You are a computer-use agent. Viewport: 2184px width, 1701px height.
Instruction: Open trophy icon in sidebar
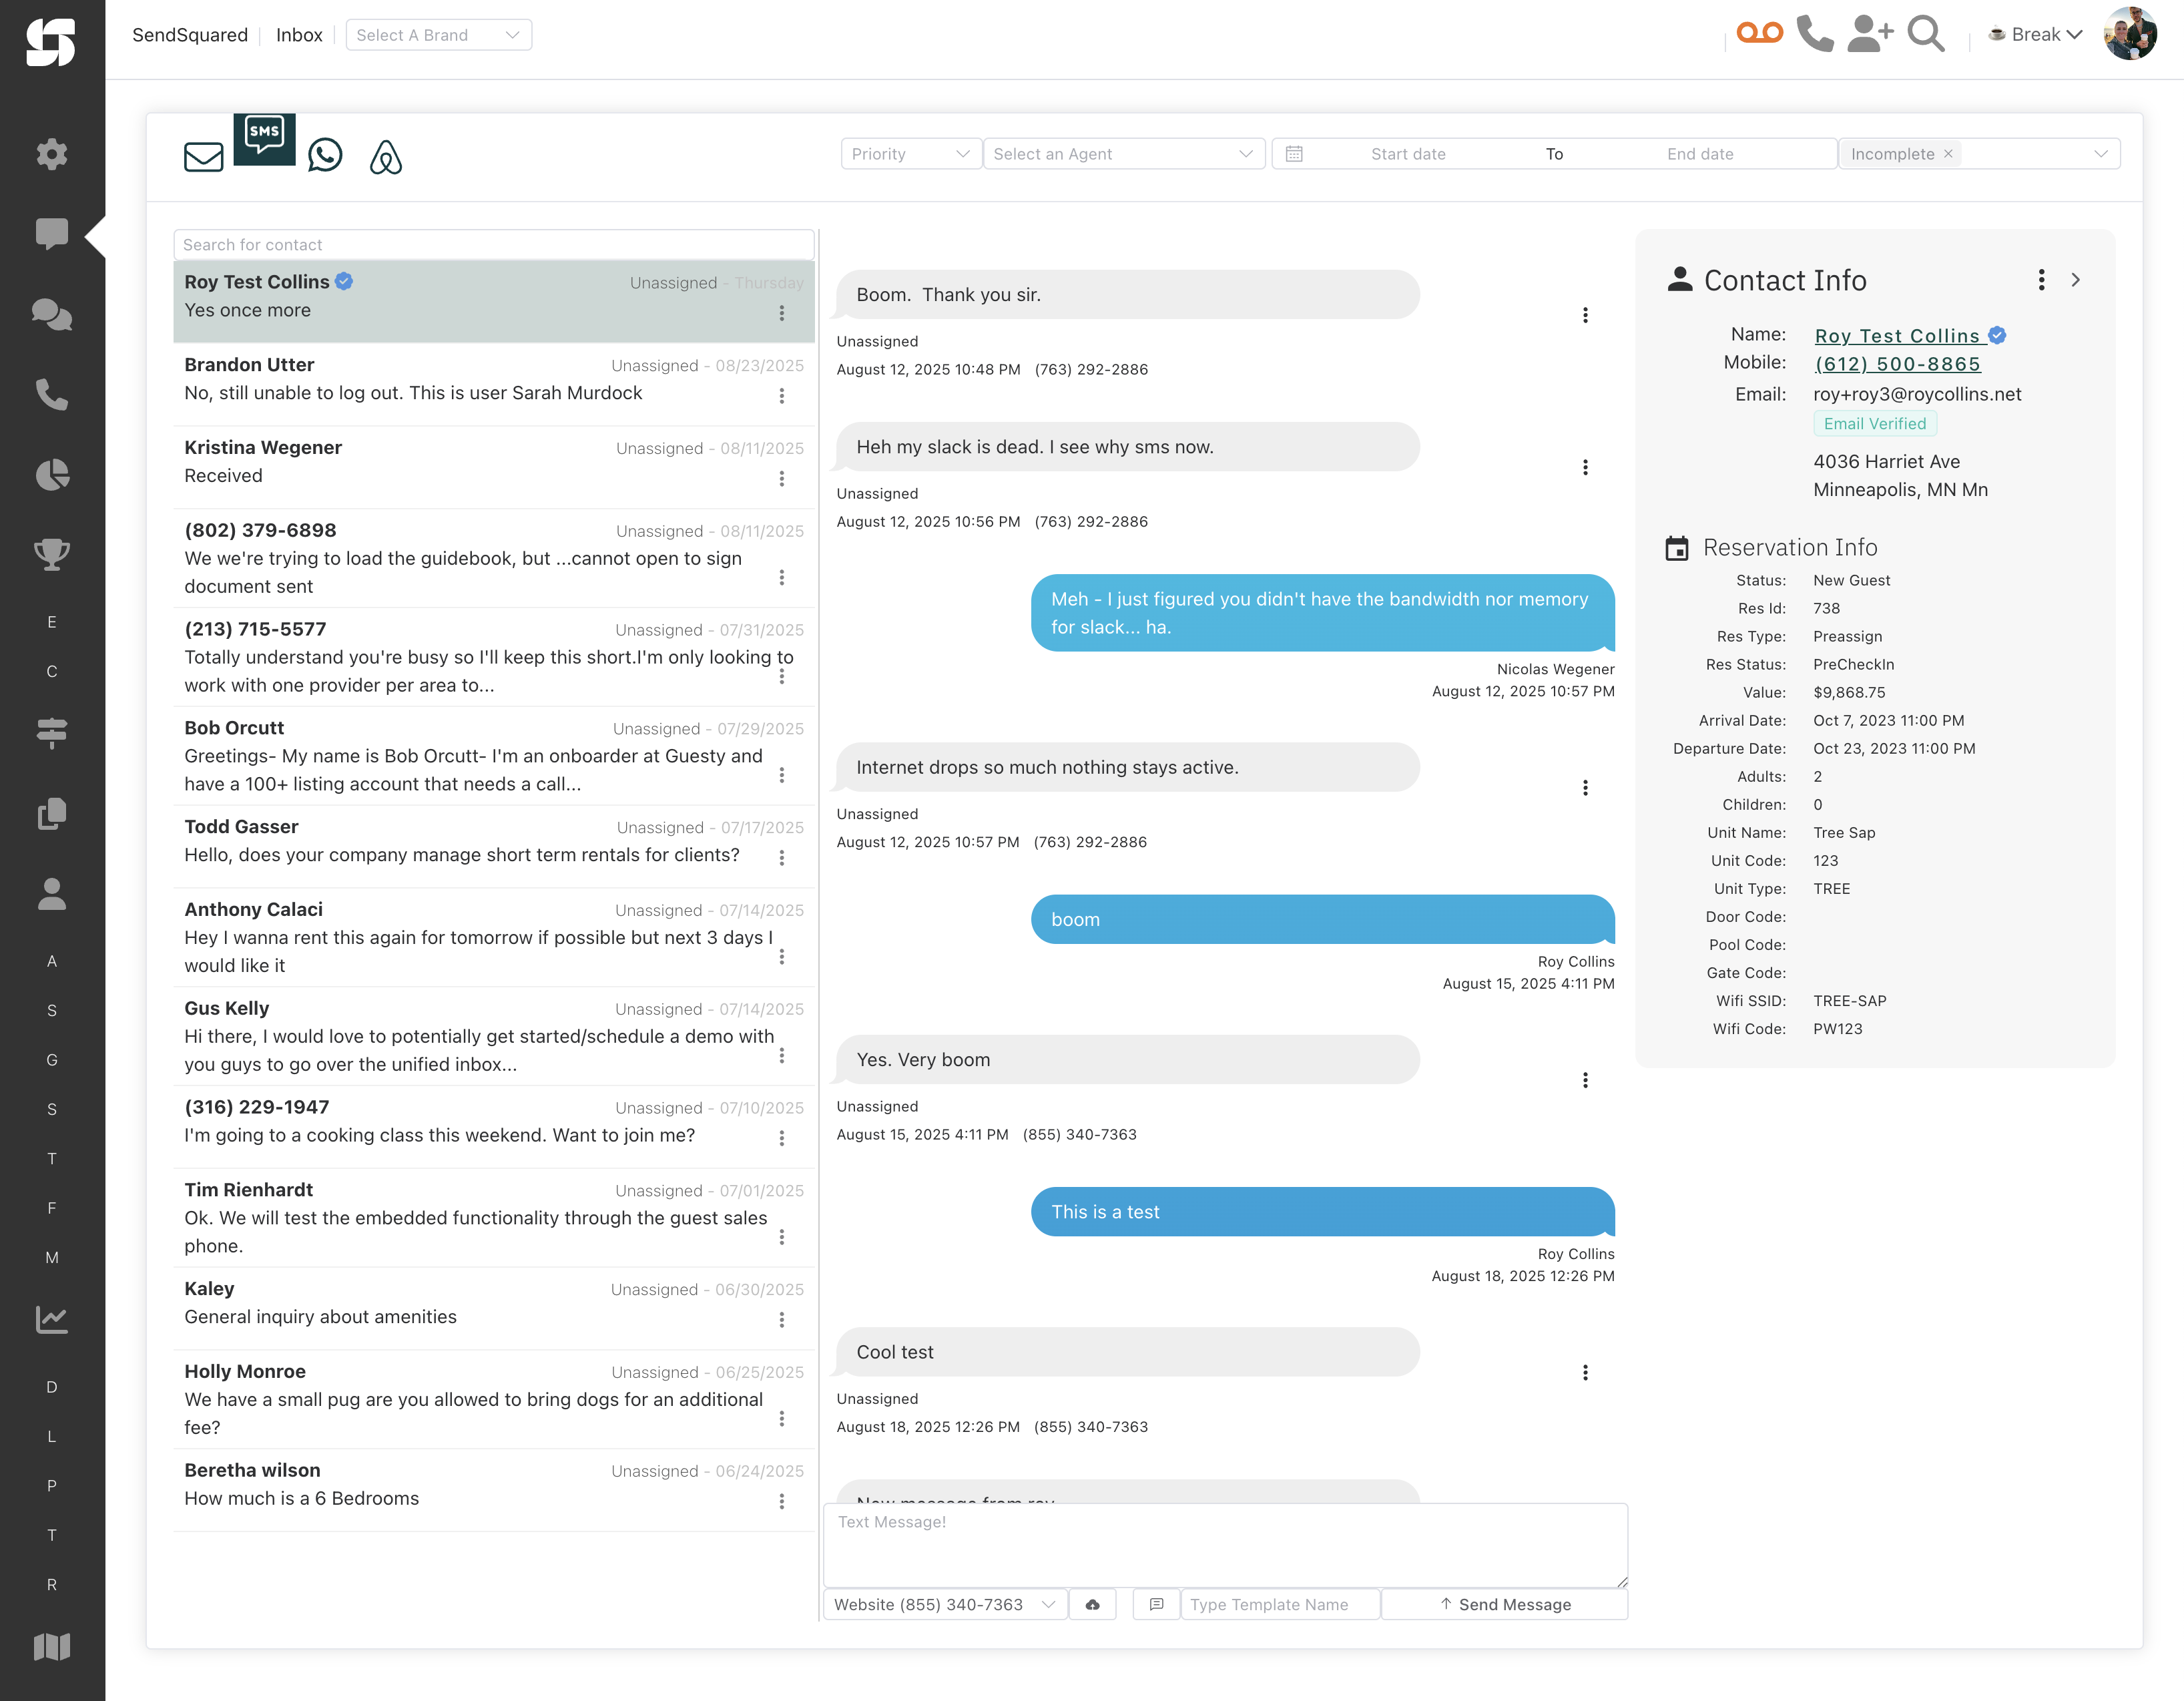pyautogui.click(x=52, y=554)
